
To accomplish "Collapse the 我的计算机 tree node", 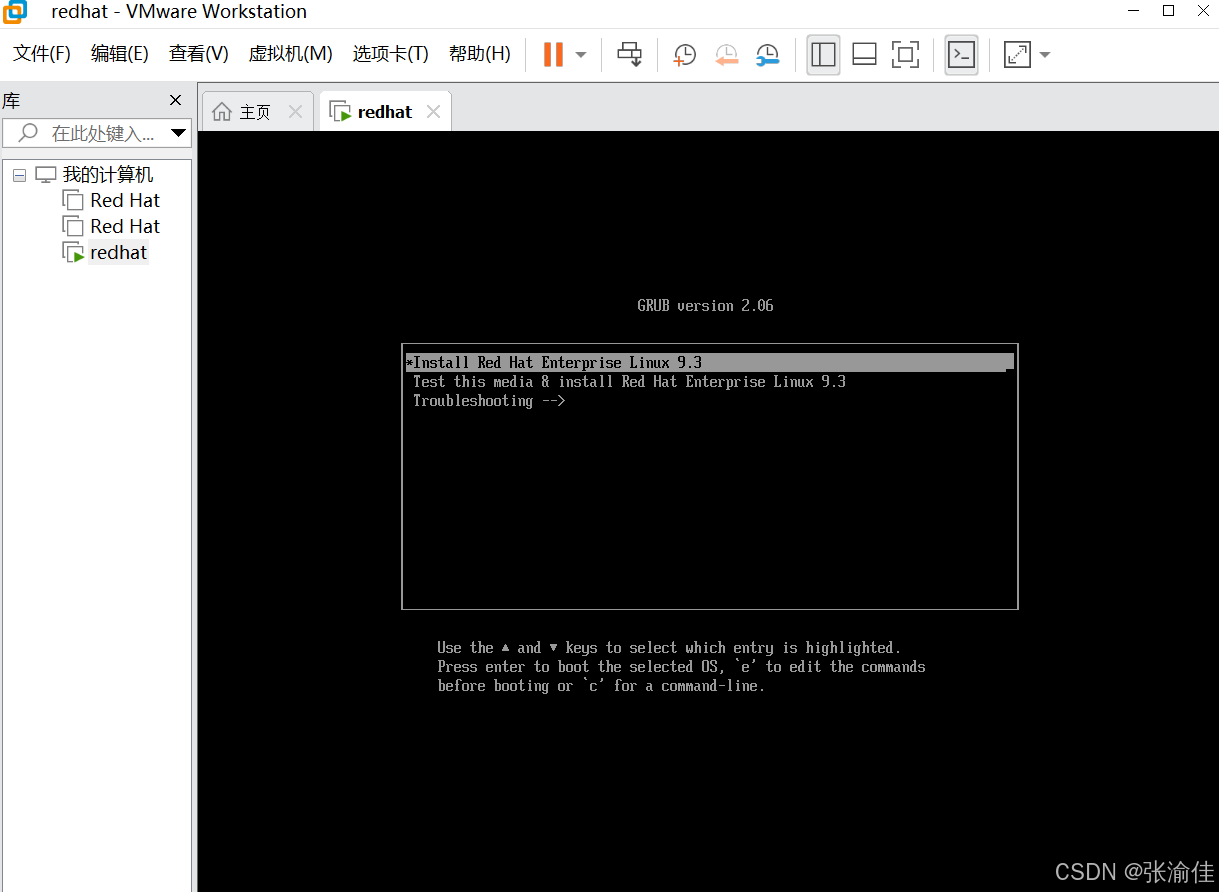I will (x=19, y=175).
